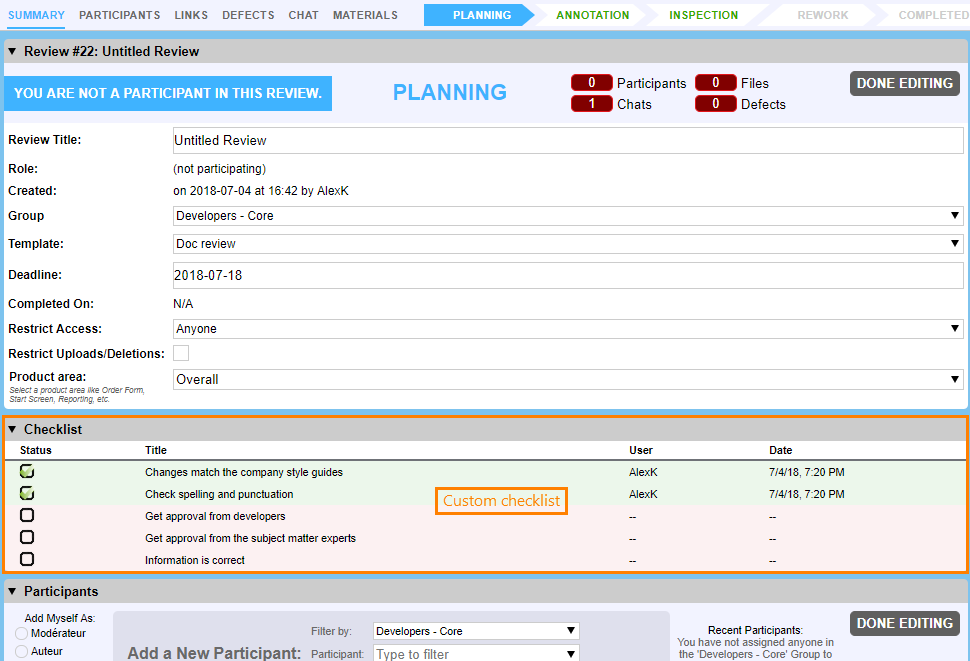This screenshot has height=661, width=970.
Task: Check the 'Information is correct' item
Action: pos(27,560)
